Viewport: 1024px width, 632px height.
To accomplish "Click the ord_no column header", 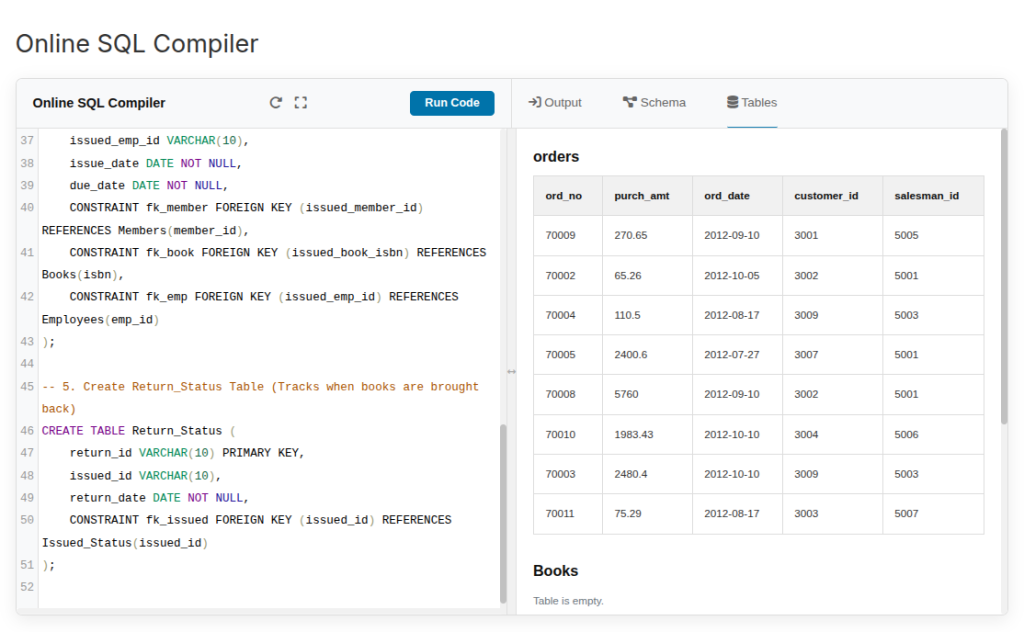I will tap(564, 196).
